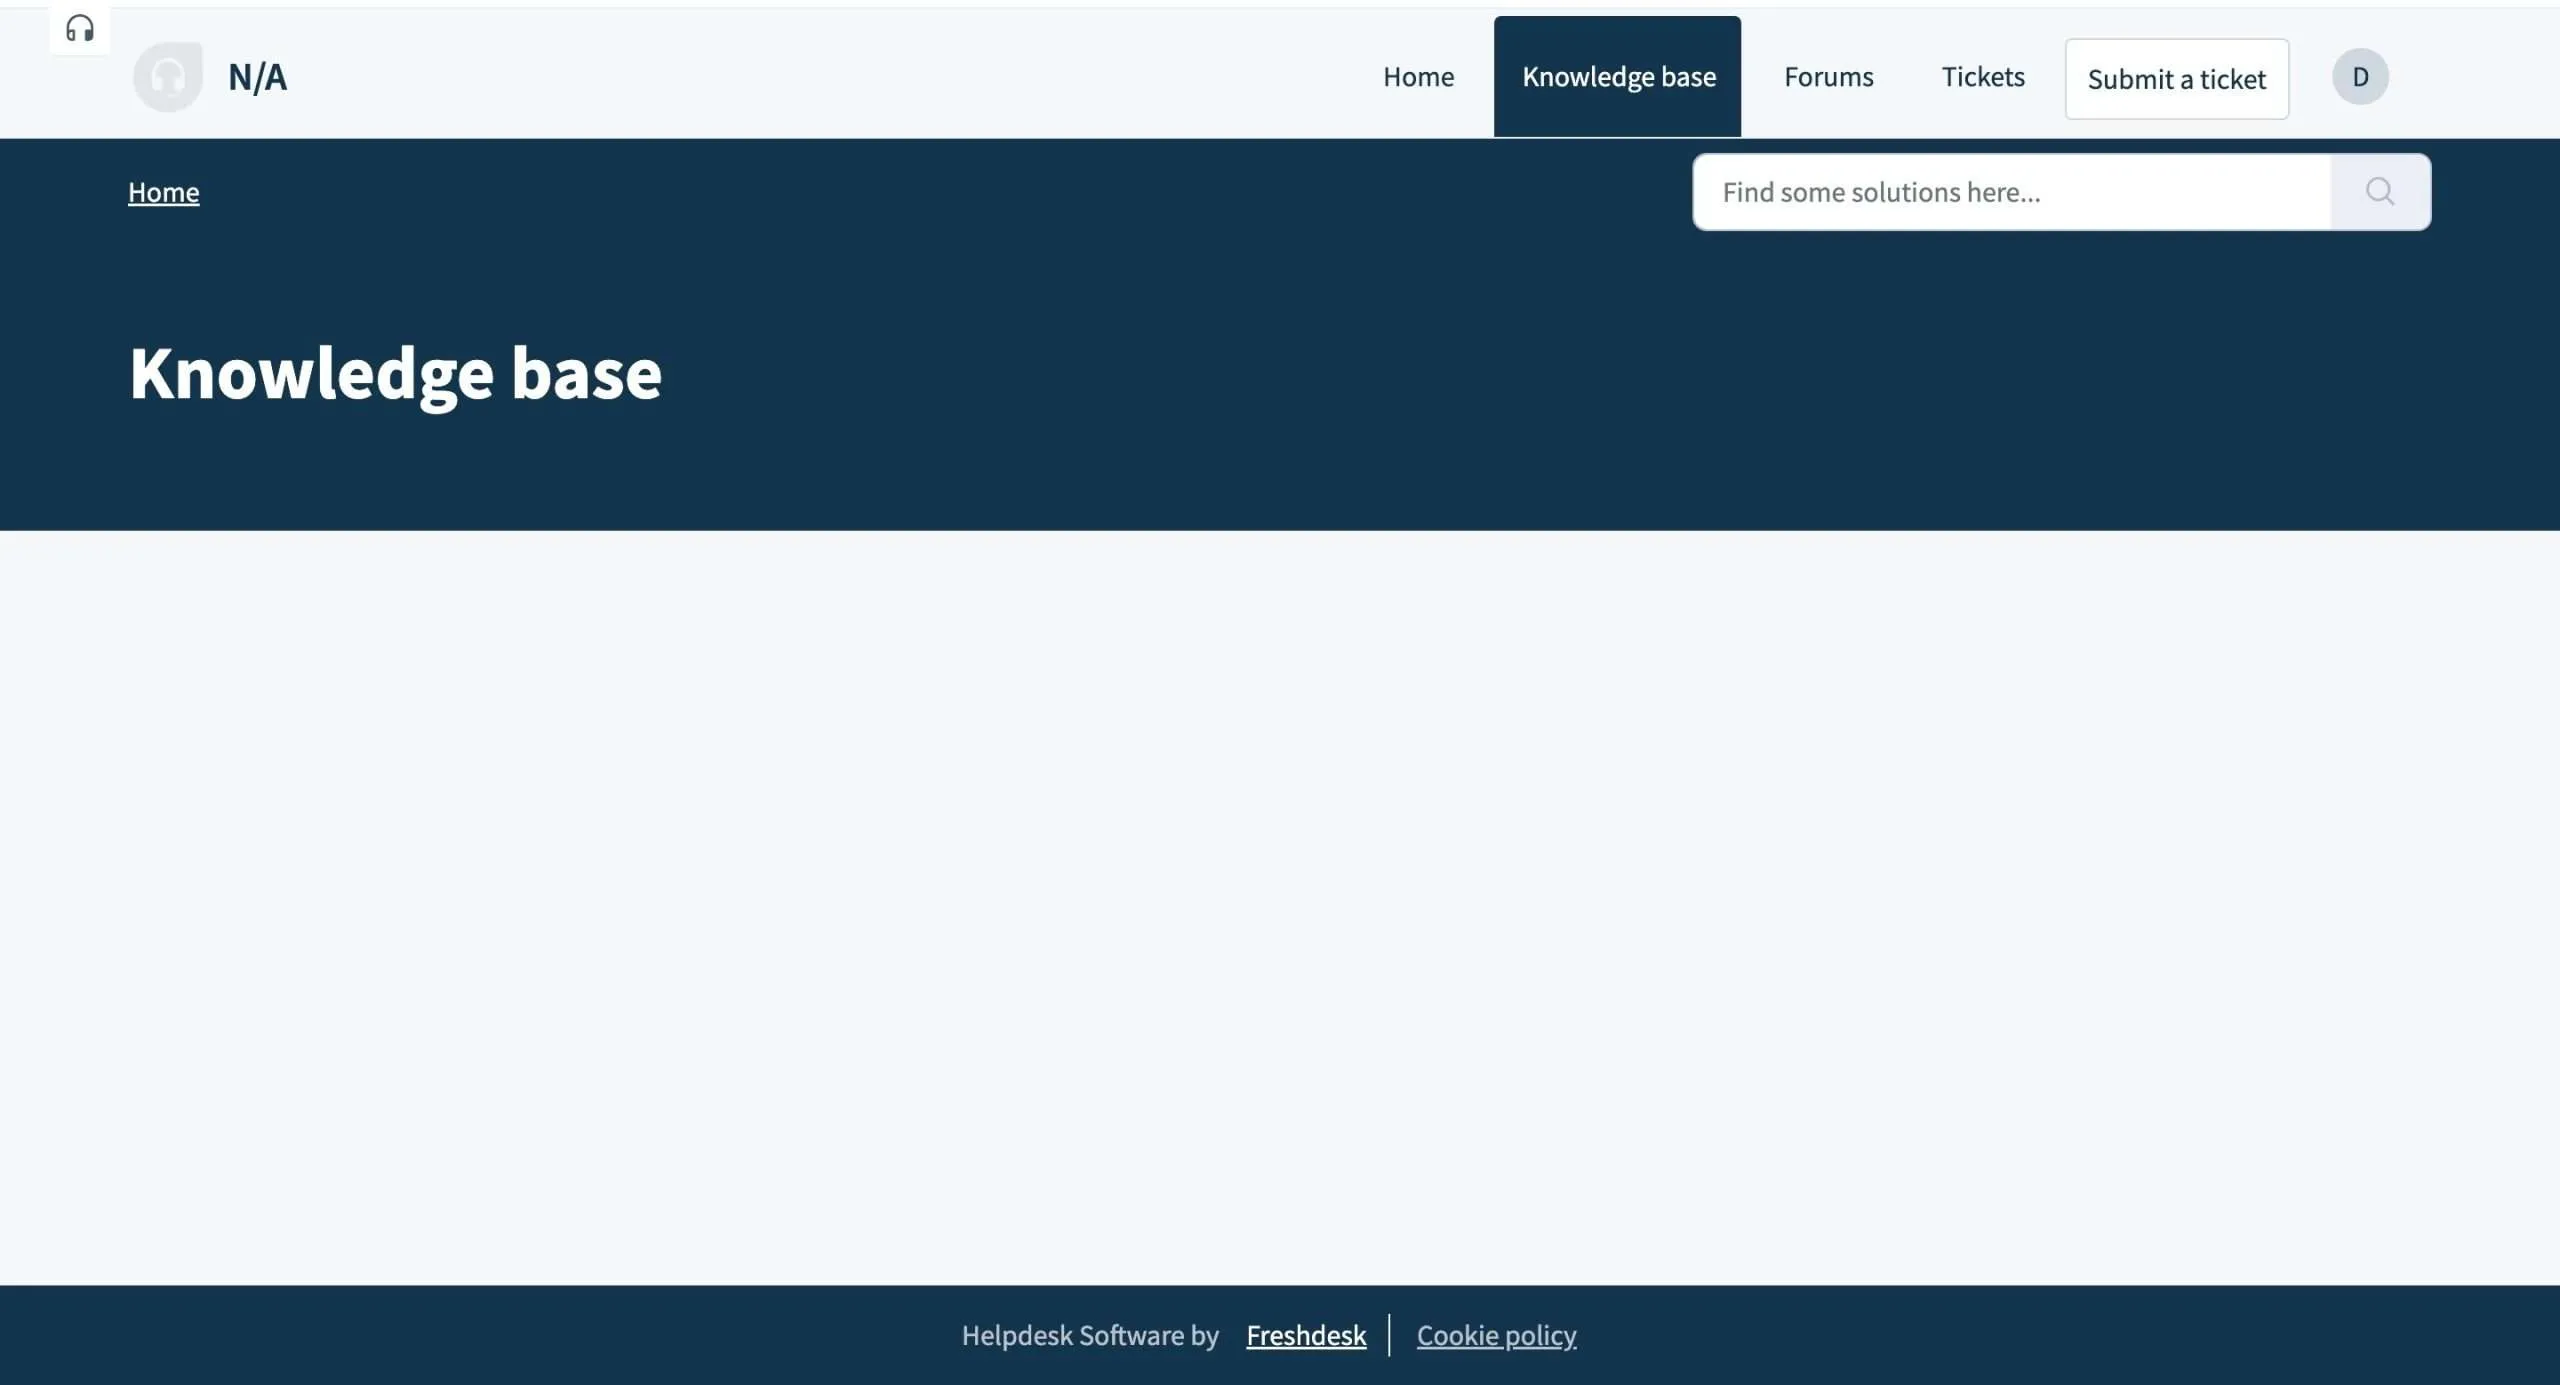Click the N/A portal logo image
This screenshot has height=1385, width=2560.
point(168,77)
